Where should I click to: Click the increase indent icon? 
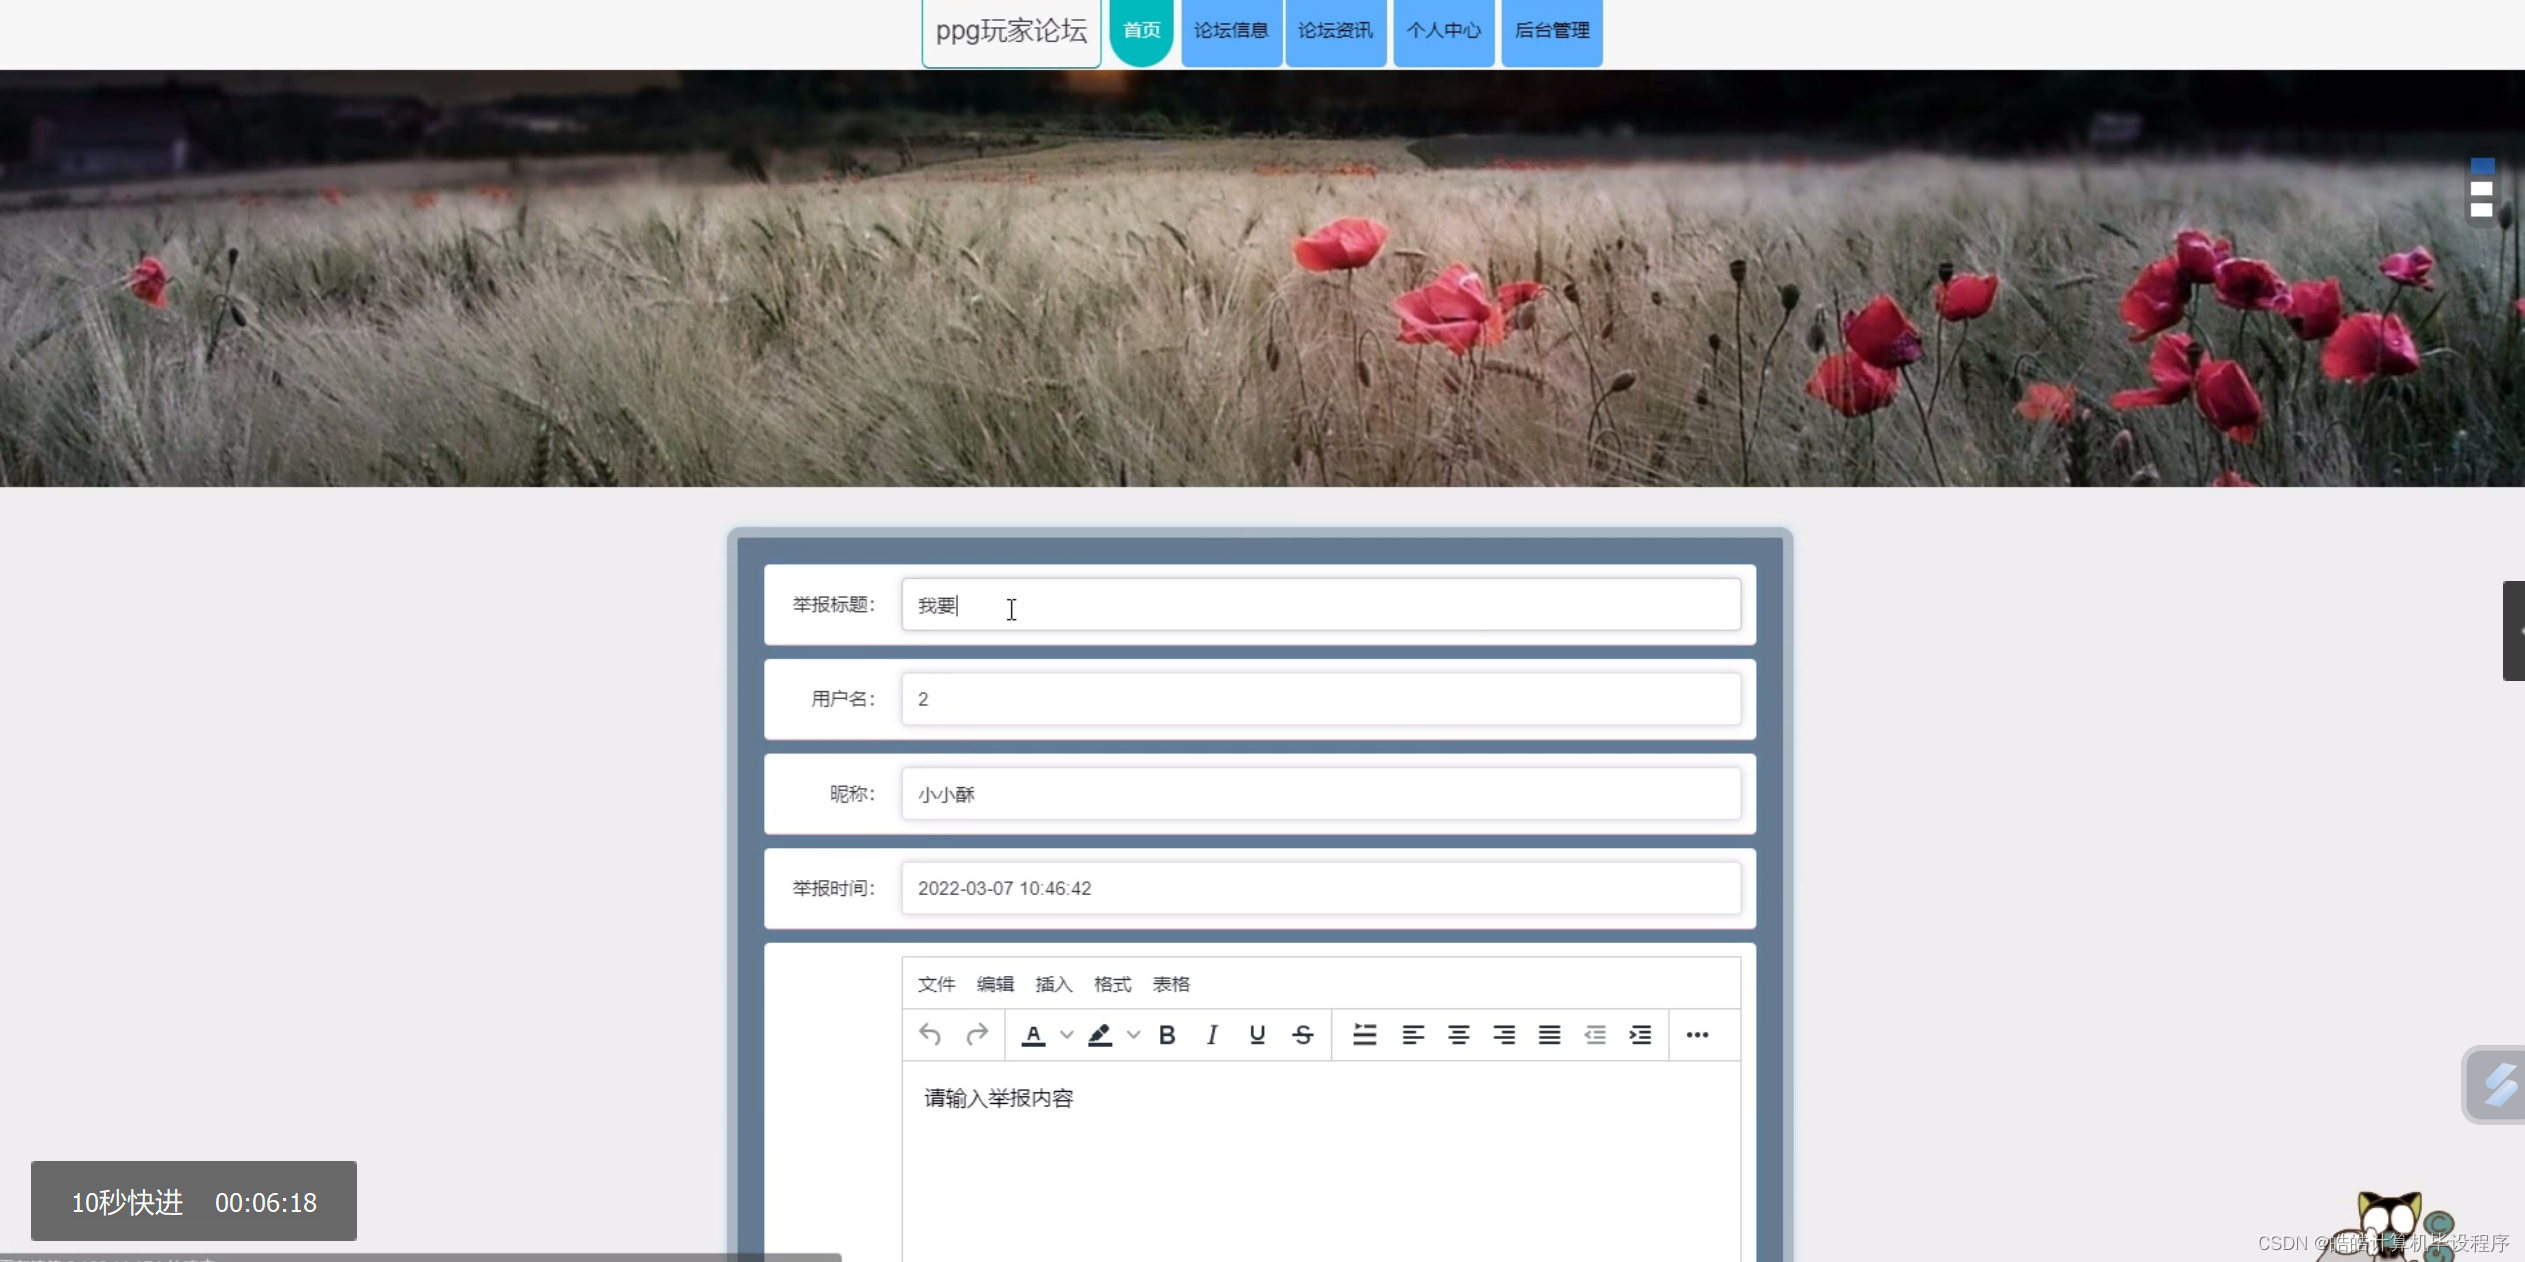coord(1640,1034)
